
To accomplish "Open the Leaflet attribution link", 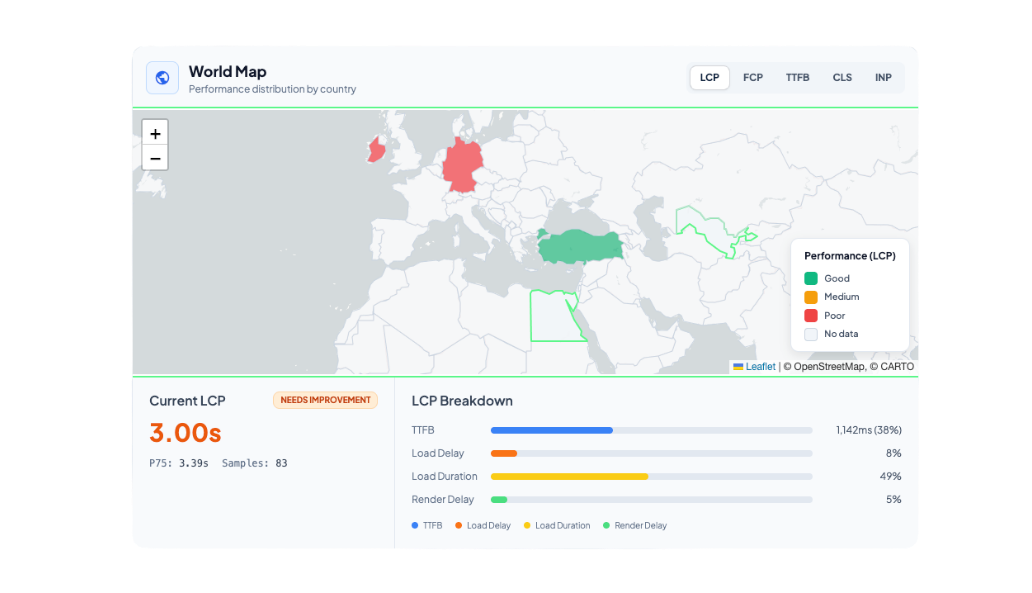I will [x=760, y=367].
